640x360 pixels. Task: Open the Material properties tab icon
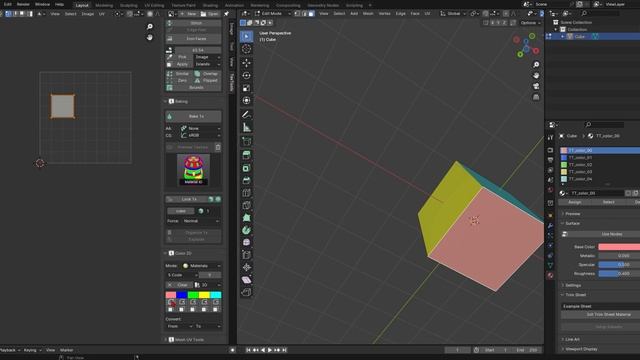[x=550, y=276]
